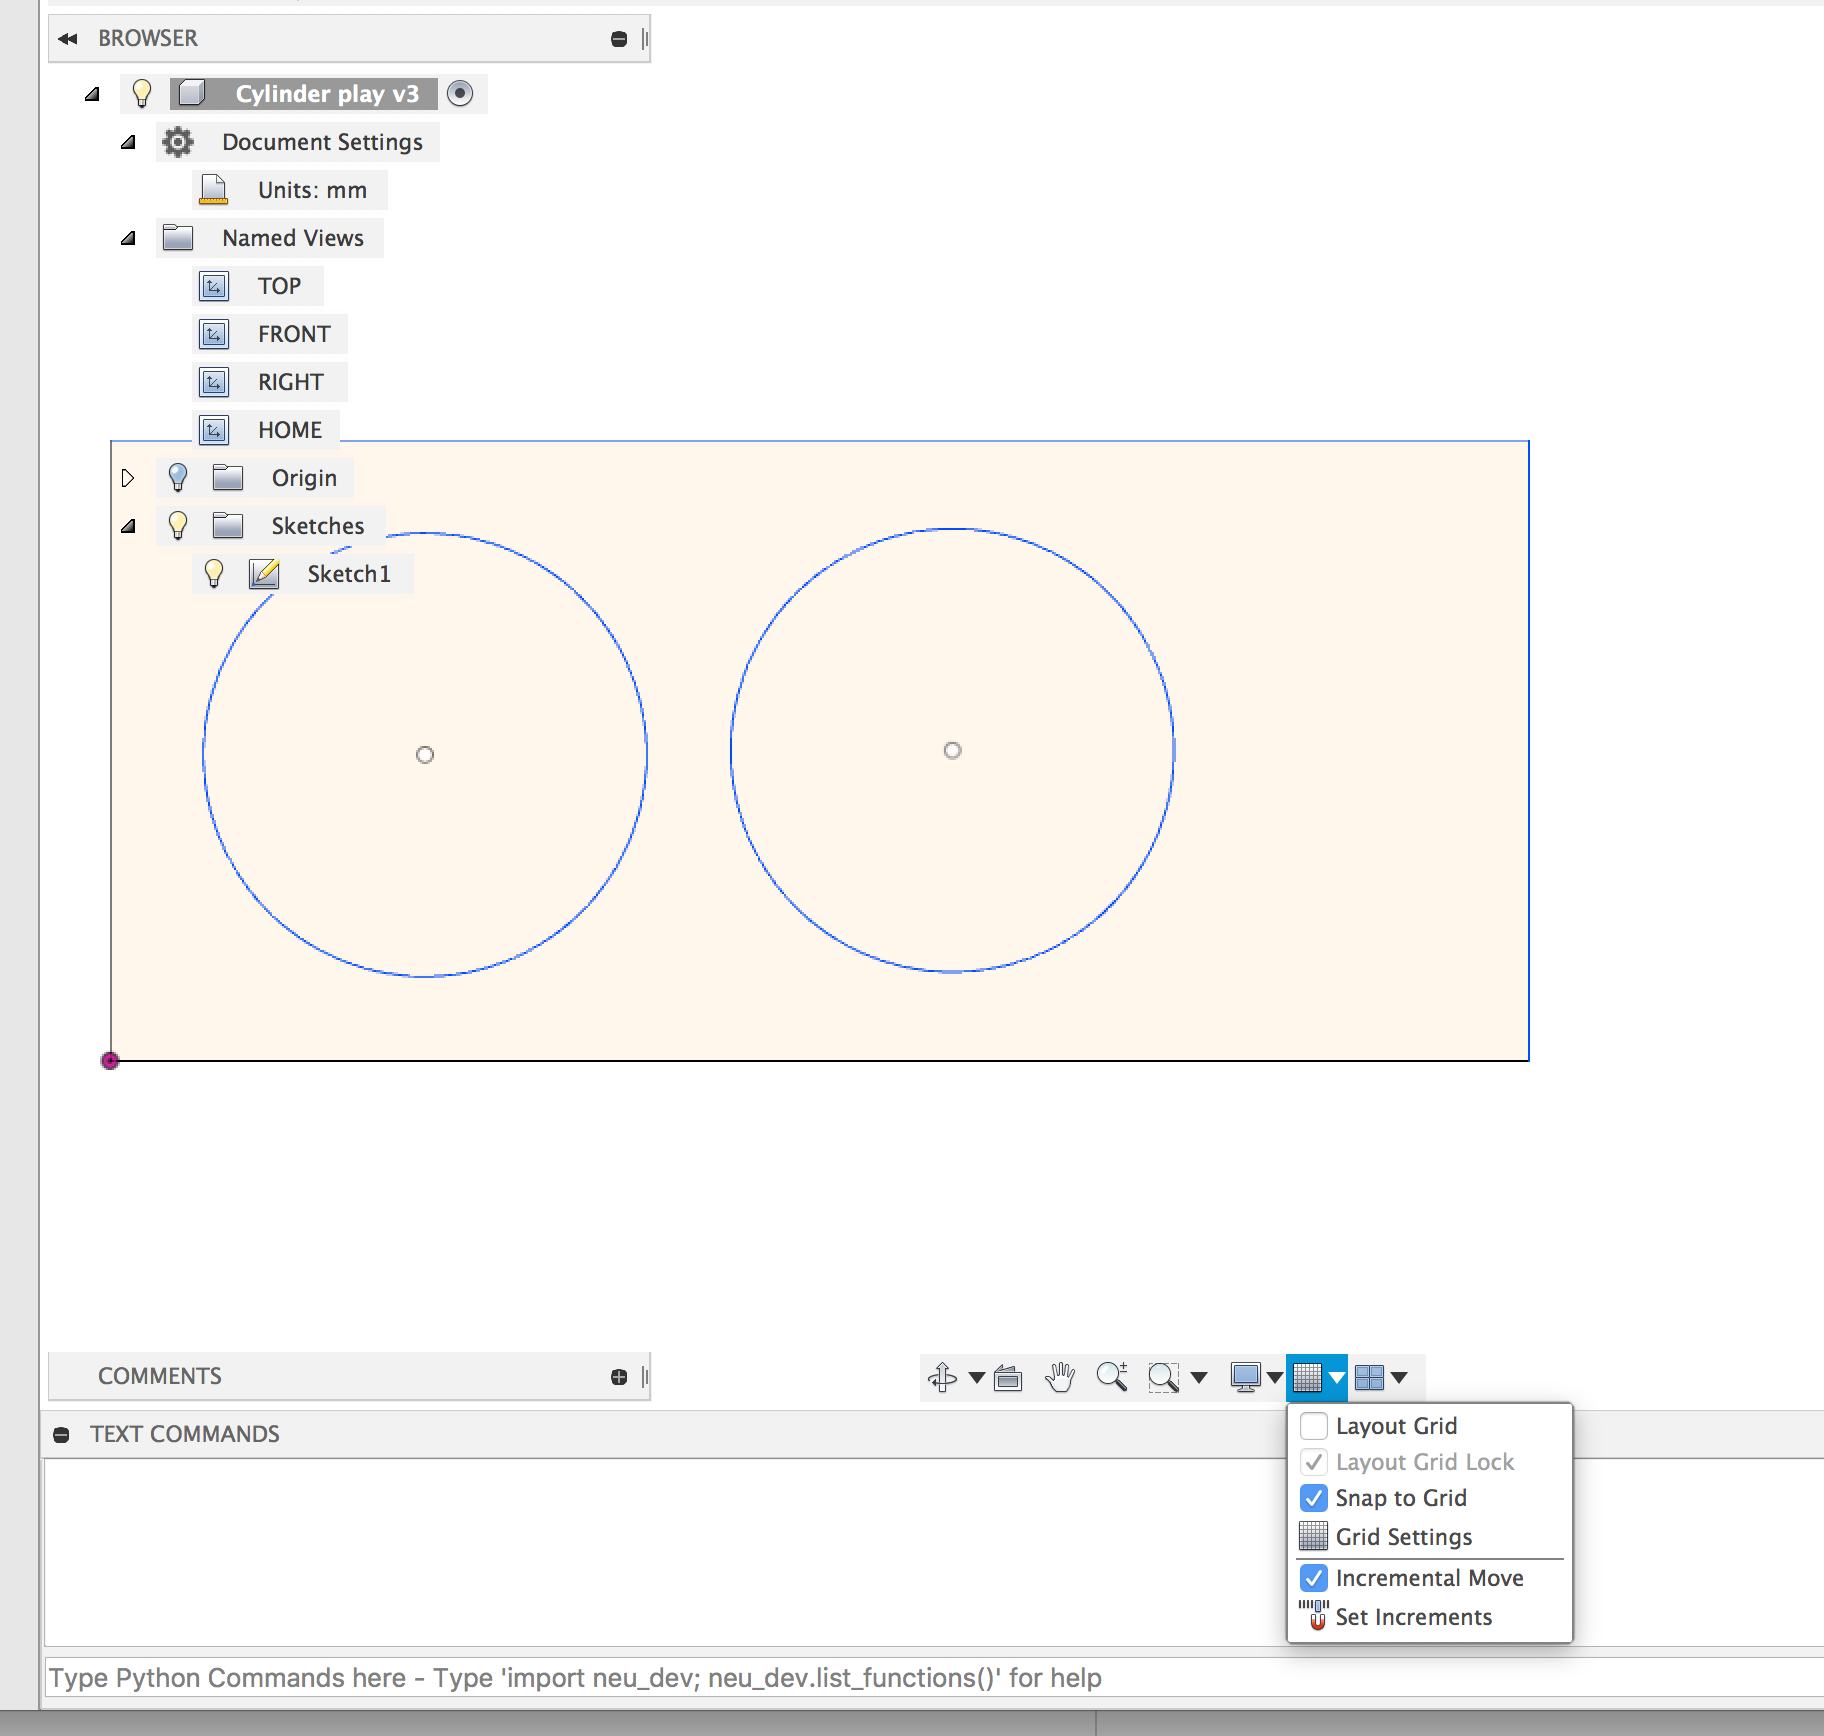Click the Document Settings gear icon
The height and width of the screenshot is (1736, 1824).
[177, 142]
